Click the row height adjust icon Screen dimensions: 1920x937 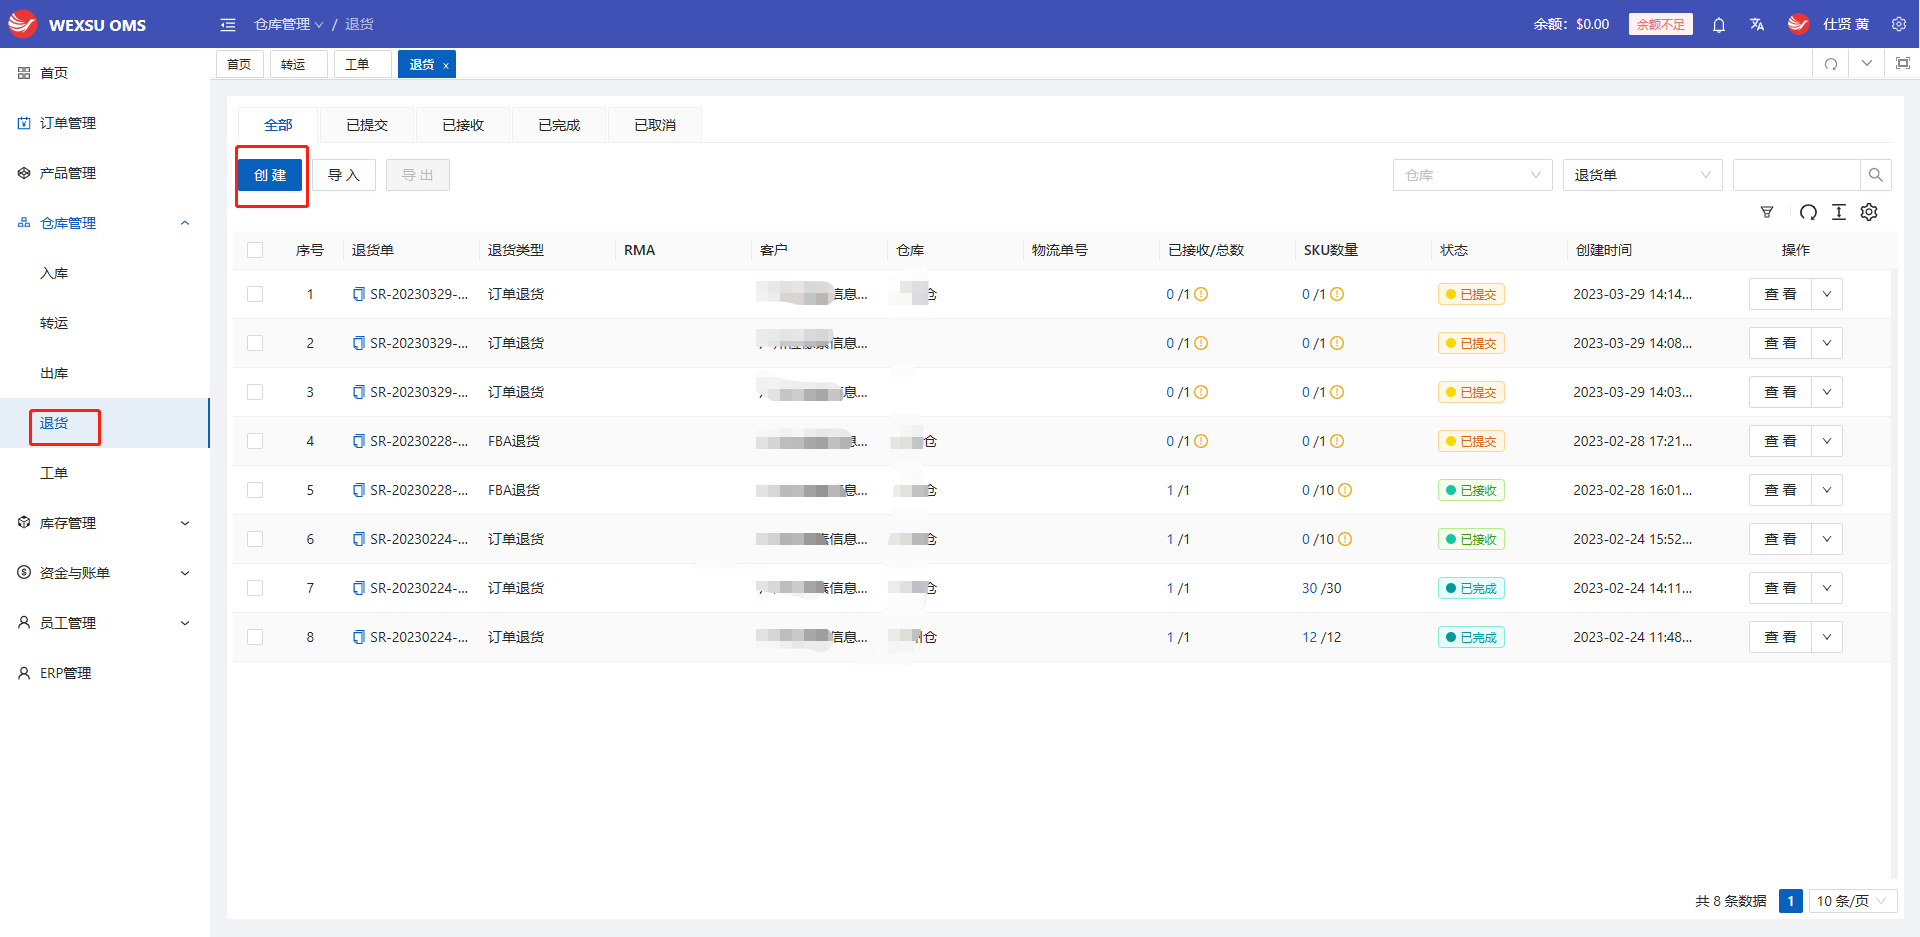(x=1839, y=212)
